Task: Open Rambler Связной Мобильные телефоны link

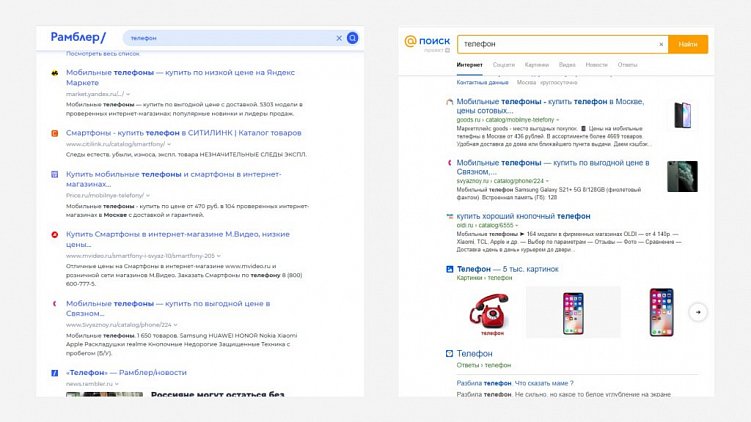Action: pos(168,308)
